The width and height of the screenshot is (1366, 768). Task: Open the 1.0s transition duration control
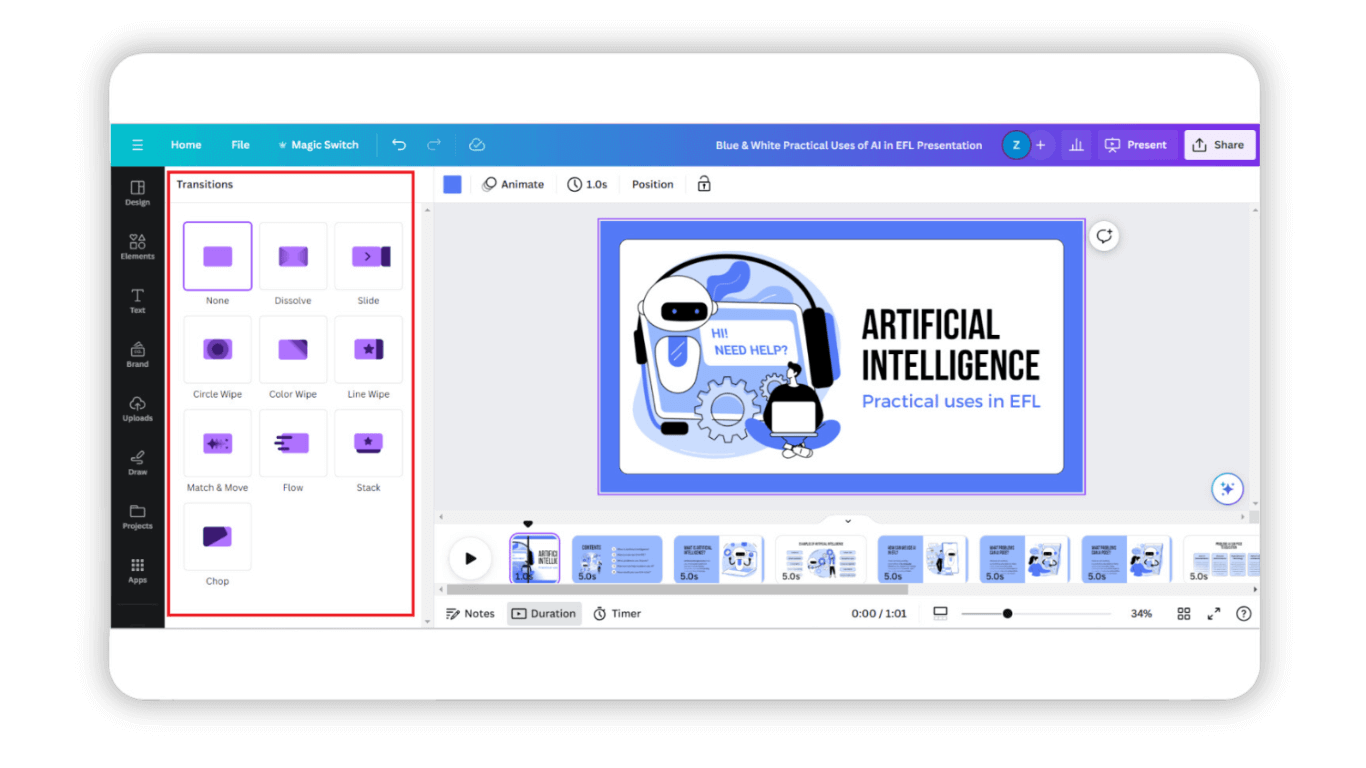[x=588, y=184]
